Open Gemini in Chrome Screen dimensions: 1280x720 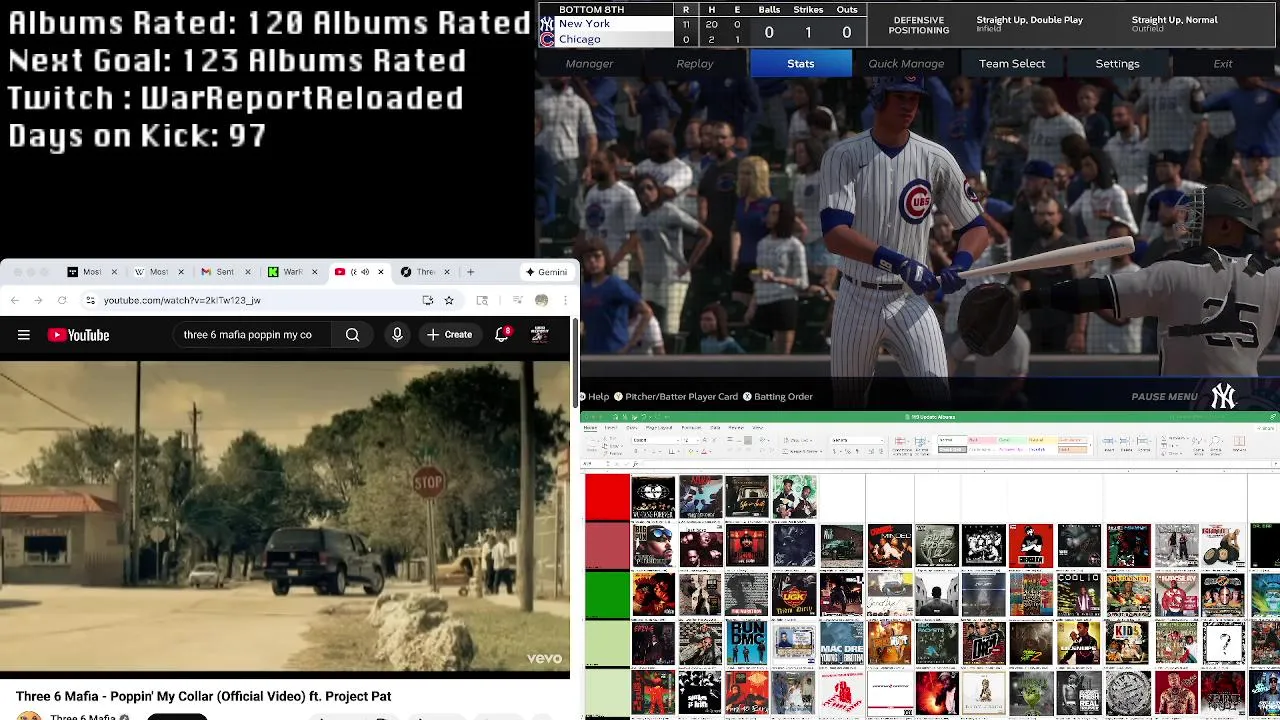tap(547, 272)
